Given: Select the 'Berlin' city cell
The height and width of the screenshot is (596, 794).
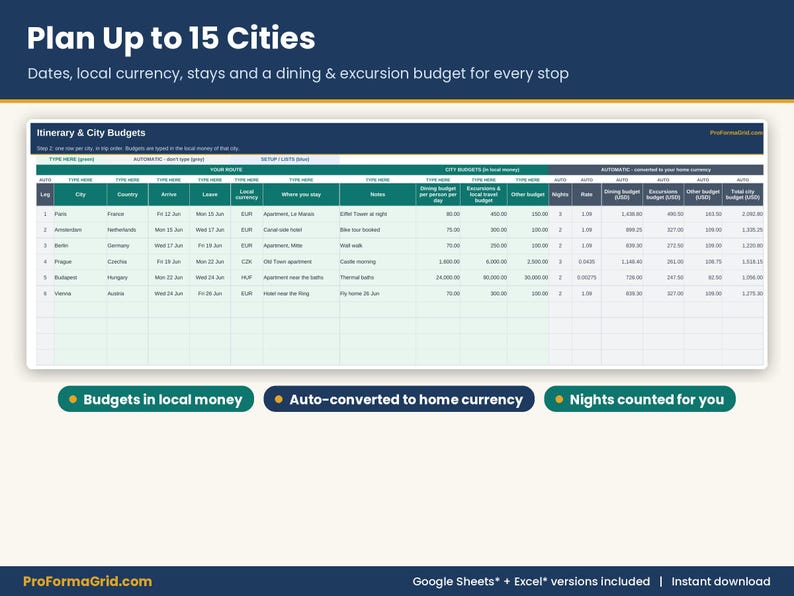Looking at the screenshot, I should pos(80,246).
